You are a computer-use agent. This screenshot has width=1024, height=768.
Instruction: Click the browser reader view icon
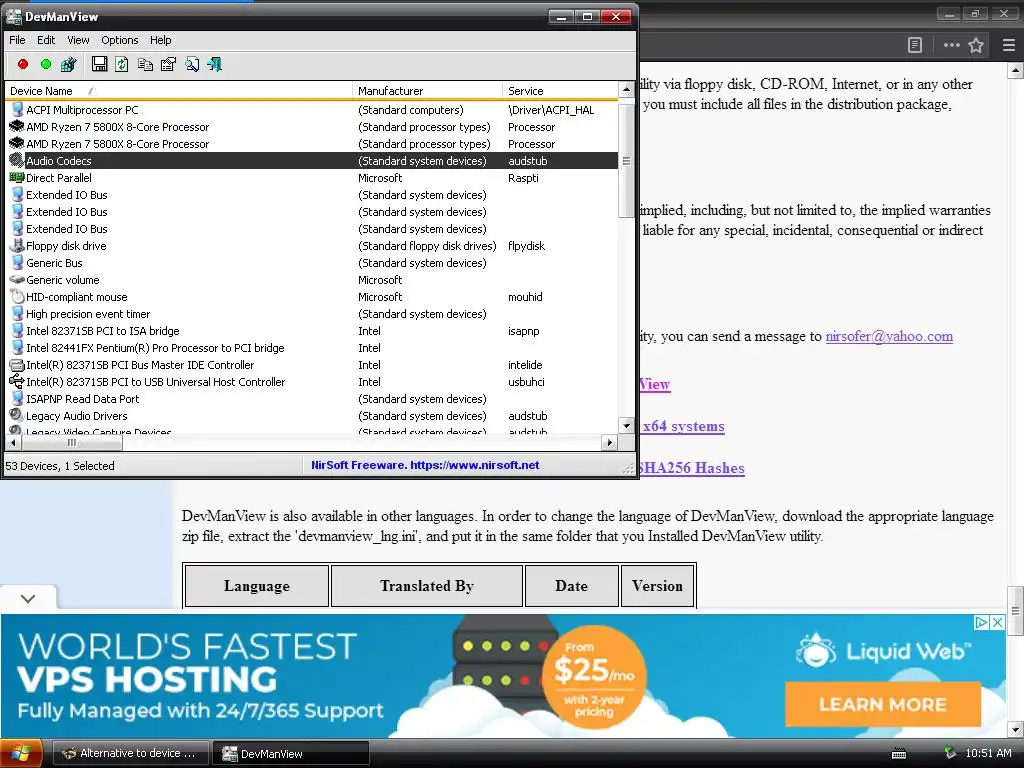[915, 45]
